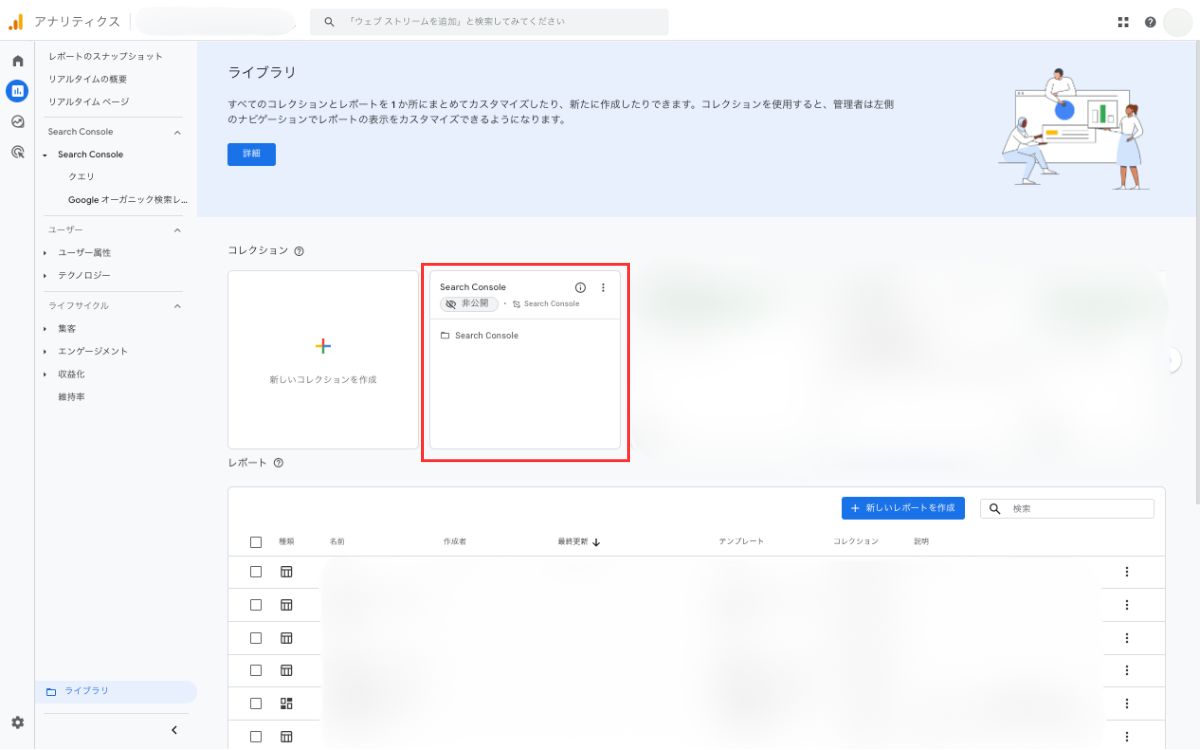1200x750 pixels.
Task: Check the first report row checkbox
Action: click(x=256, y=572)
